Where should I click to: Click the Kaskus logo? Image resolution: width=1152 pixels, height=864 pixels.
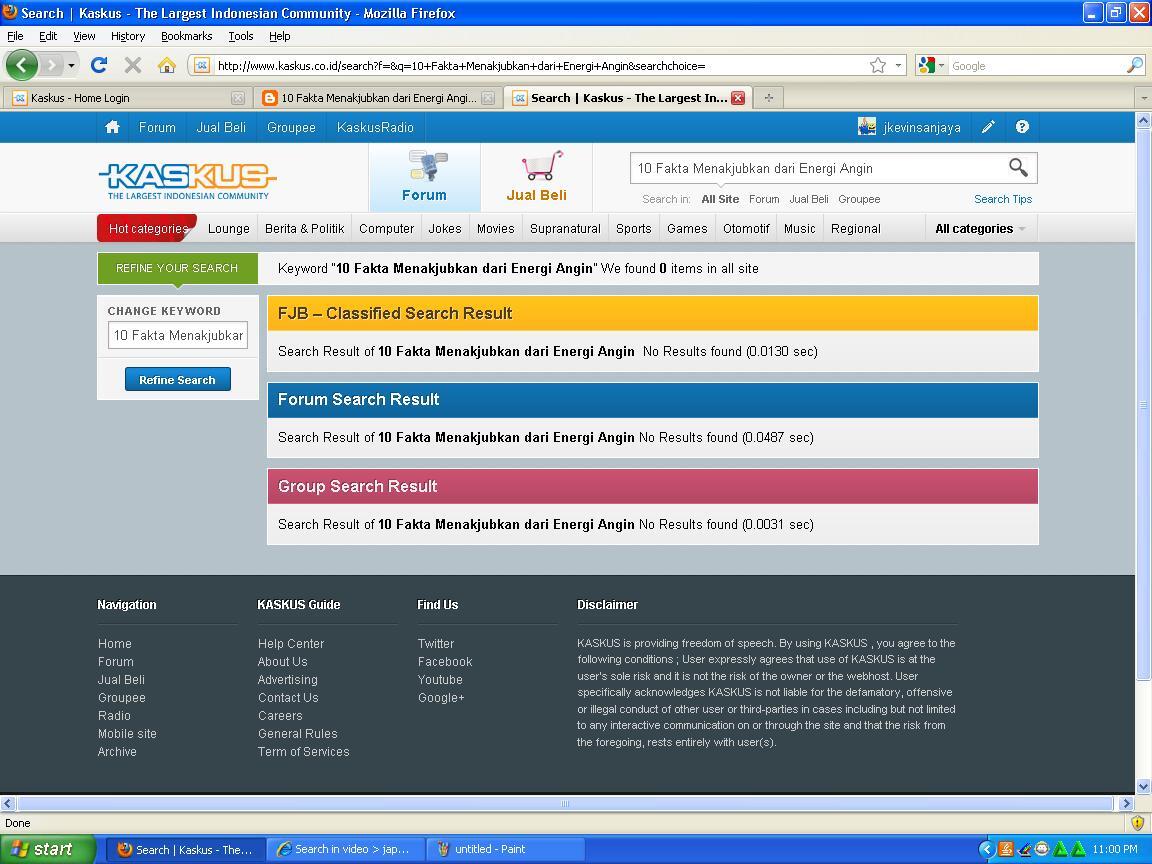tap(187, 180)
